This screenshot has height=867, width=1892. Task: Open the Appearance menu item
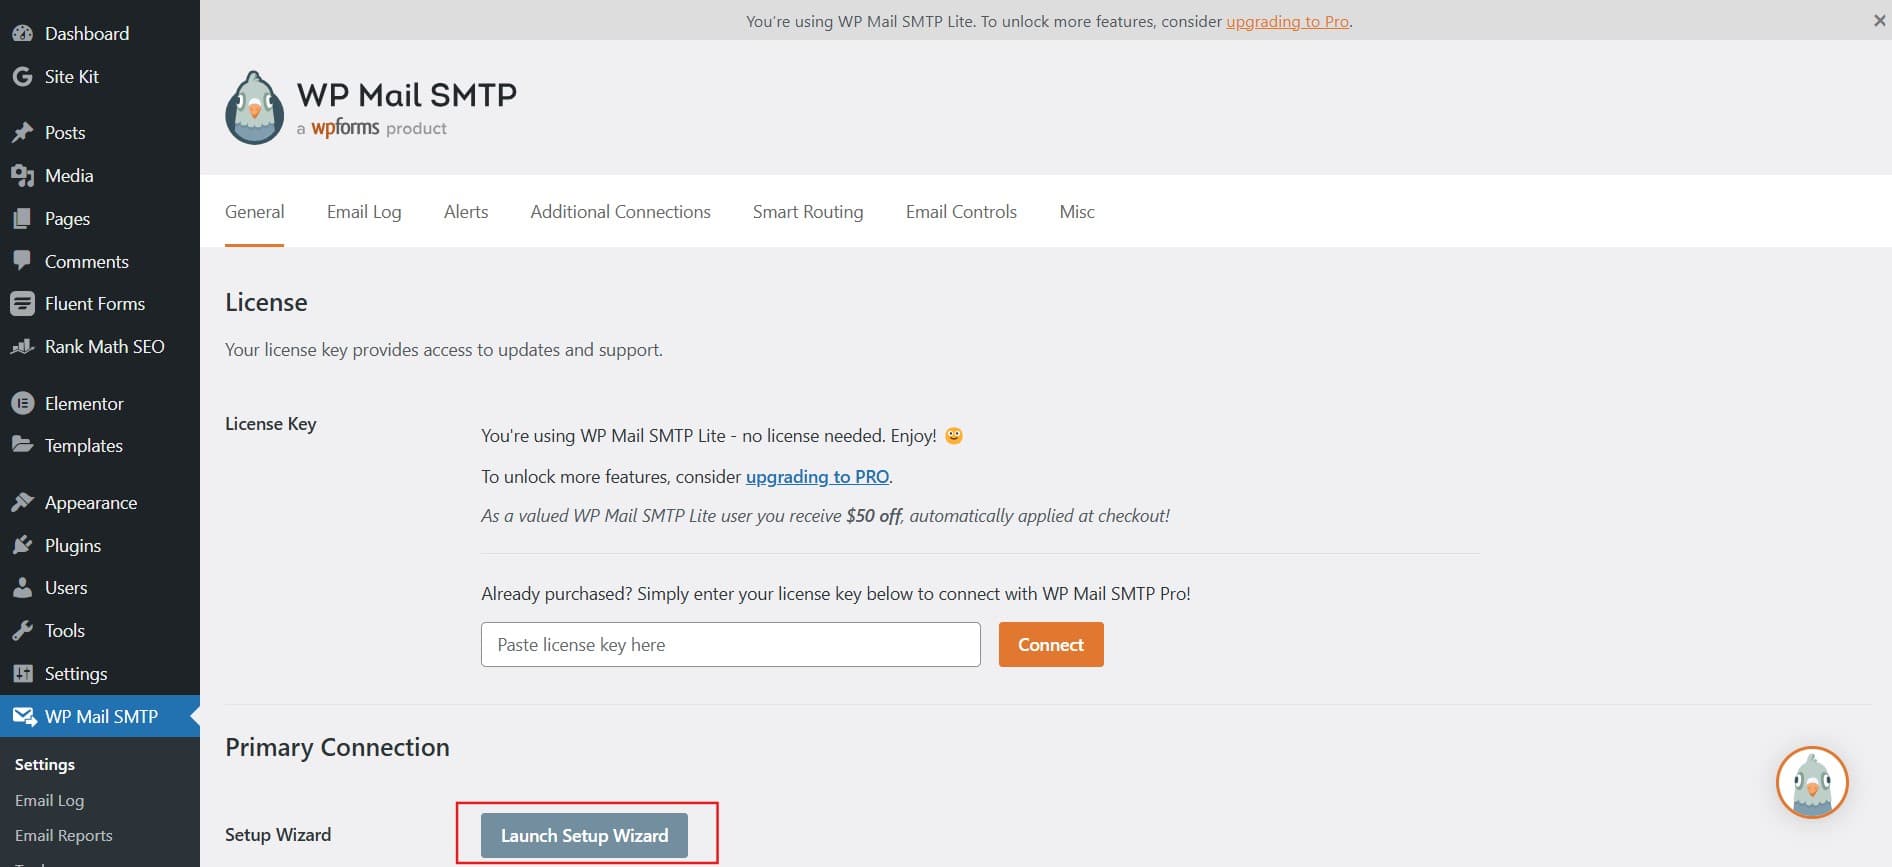(100, 502)
